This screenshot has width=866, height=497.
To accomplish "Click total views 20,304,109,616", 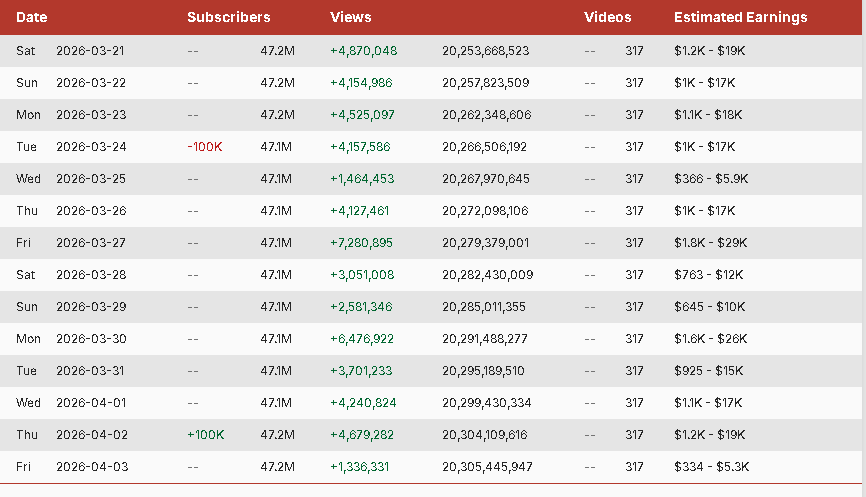I will tap(485, 435).
